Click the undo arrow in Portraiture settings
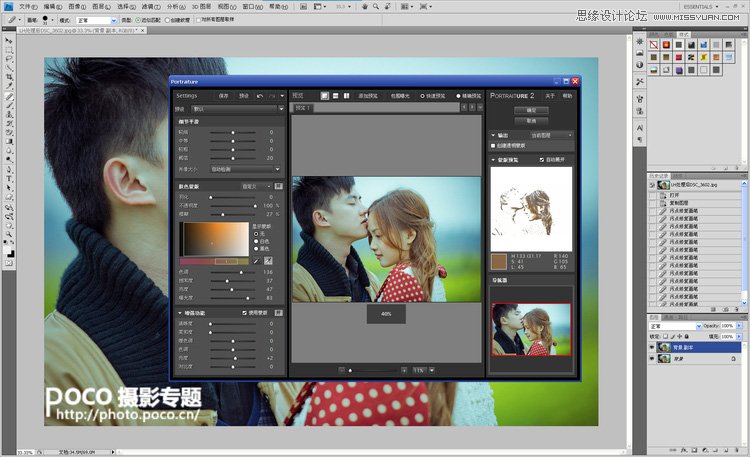750x457 pixels. [259, 95]
